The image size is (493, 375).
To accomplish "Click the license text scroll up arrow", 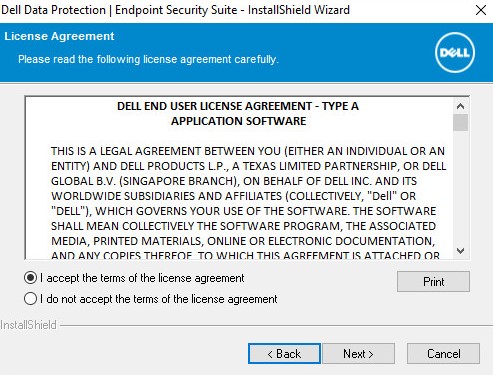I will [461, 106].
